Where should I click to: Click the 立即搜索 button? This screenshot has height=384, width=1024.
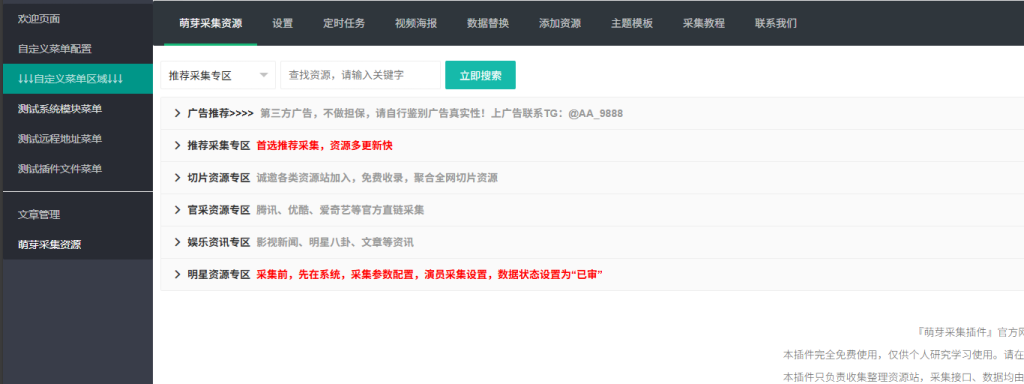point(481,75)
